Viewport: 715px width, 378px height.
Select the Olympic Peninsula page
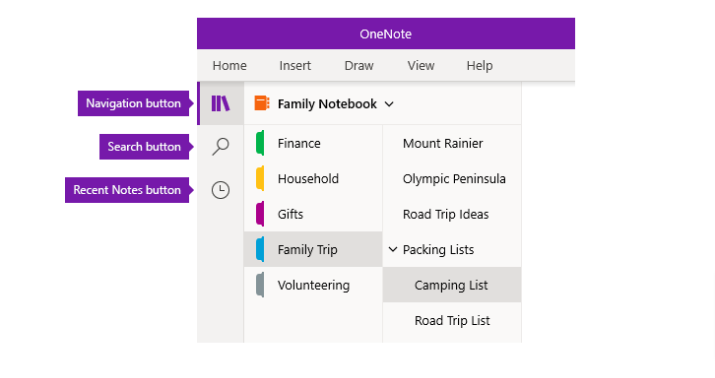click(x=452, y=178)
